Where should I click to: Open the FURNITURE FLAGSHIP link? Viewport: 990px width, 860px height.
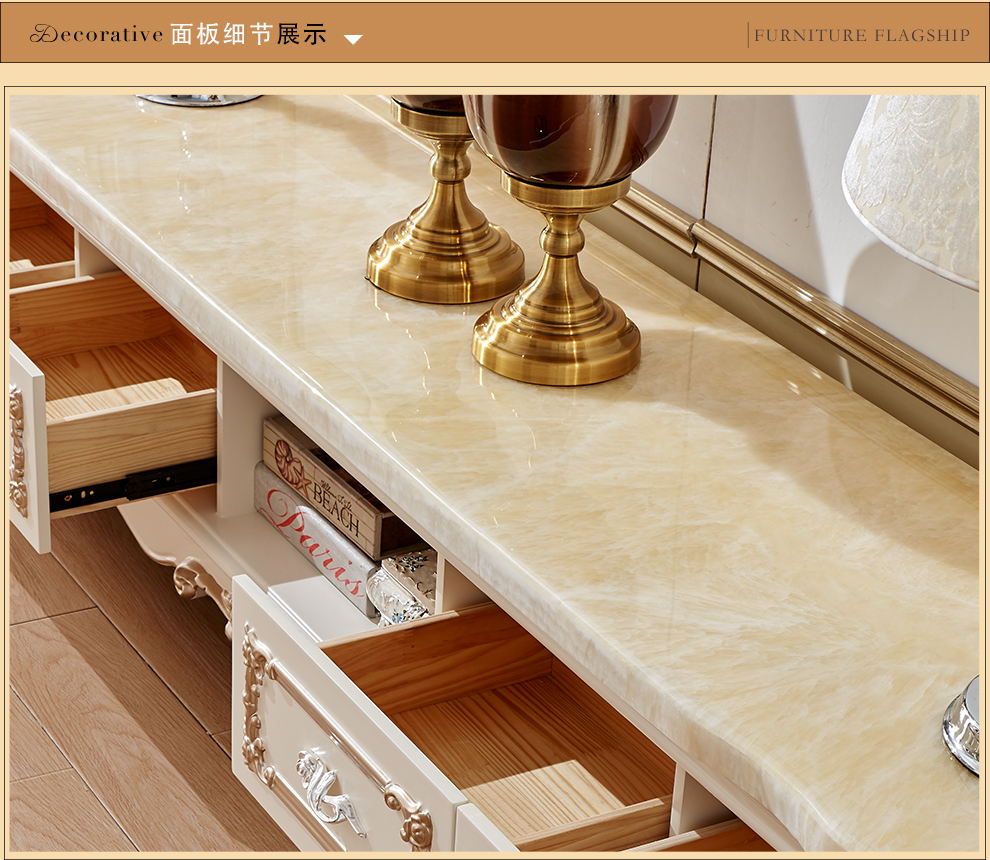(x=861, y=35)
